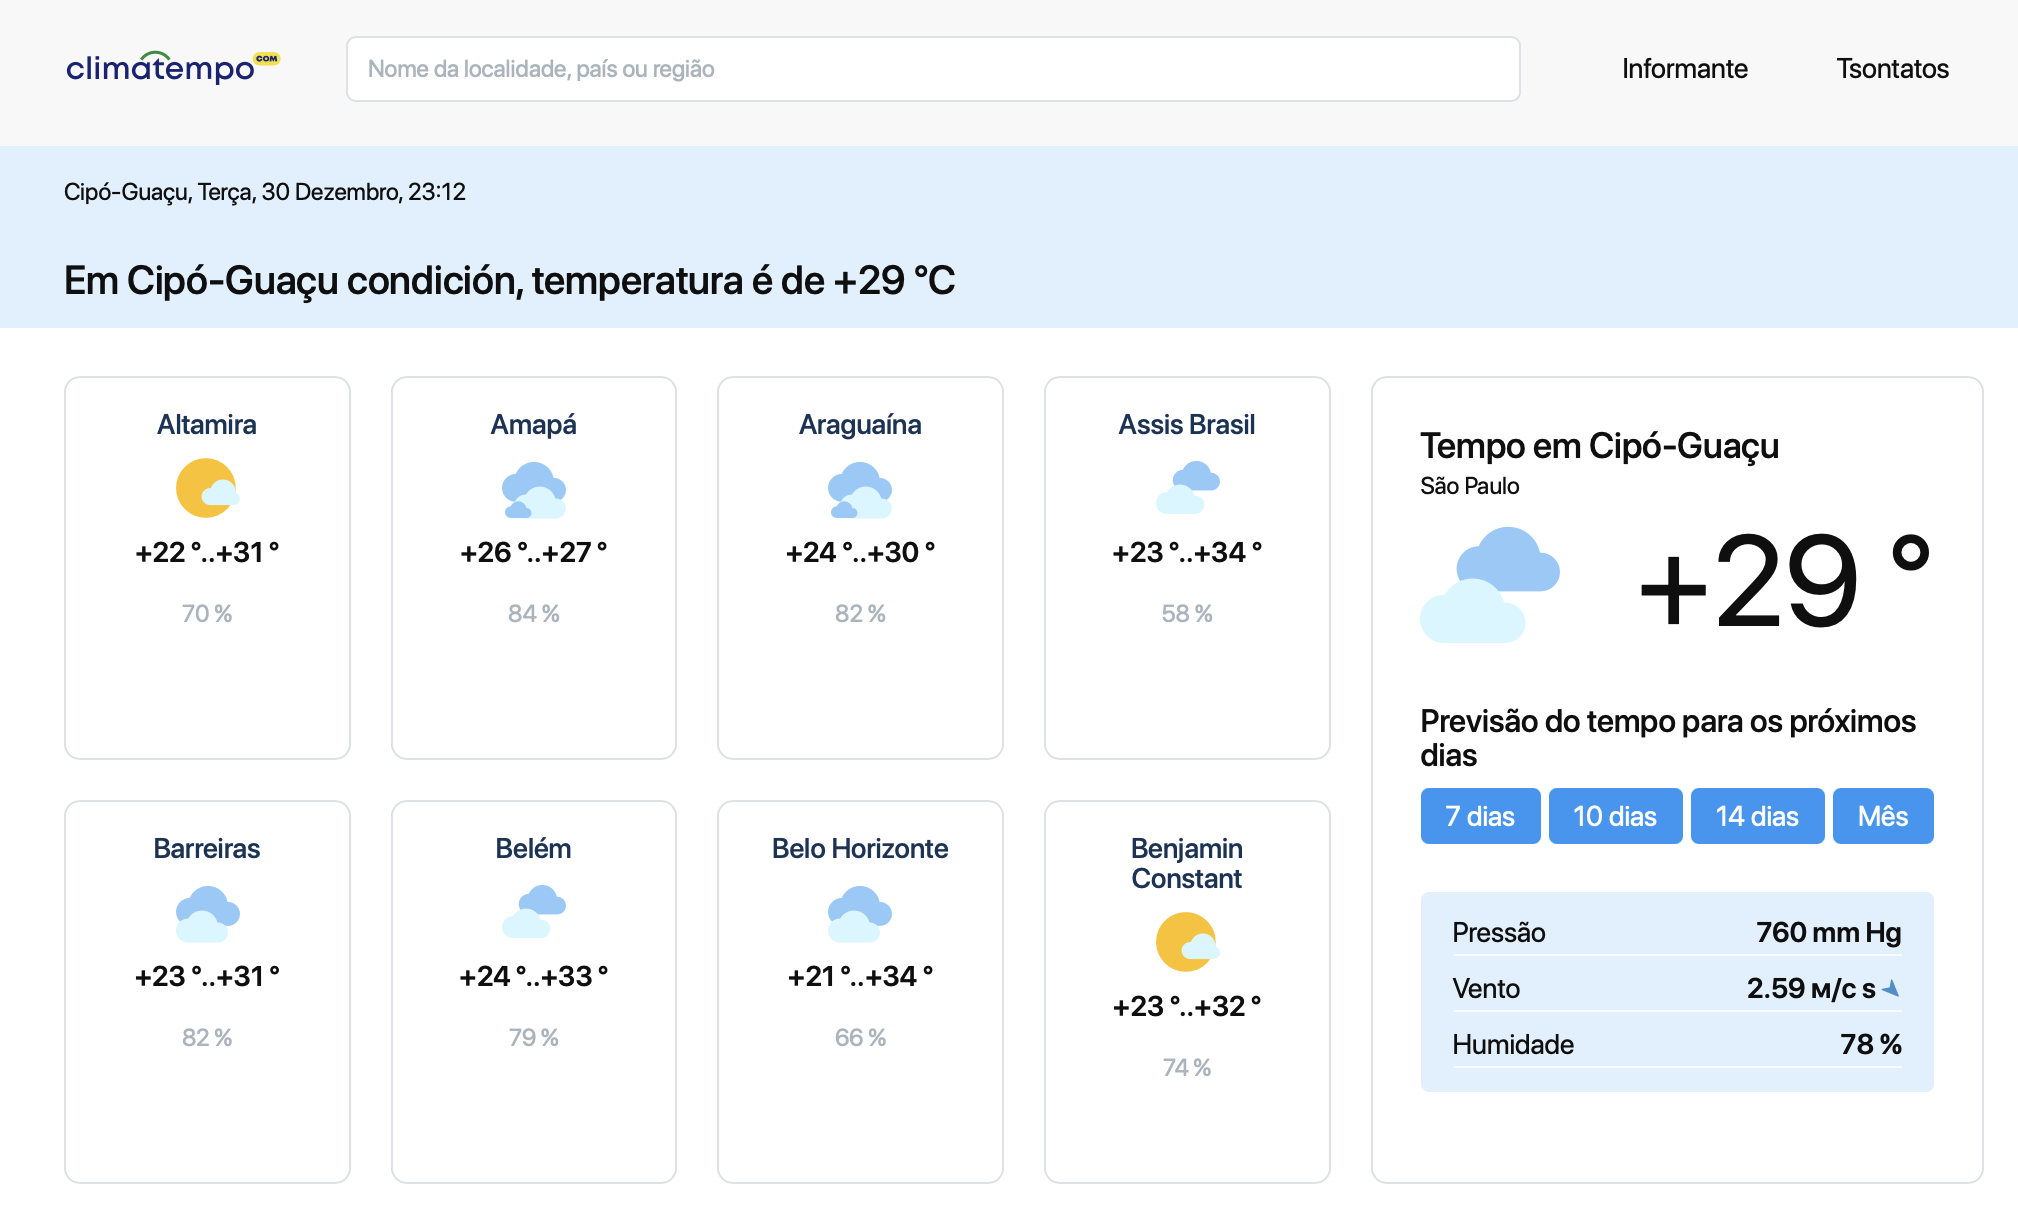
Task: Click the Tempo em Cipó-Guaçu heading
Action: coord(1599,446)
